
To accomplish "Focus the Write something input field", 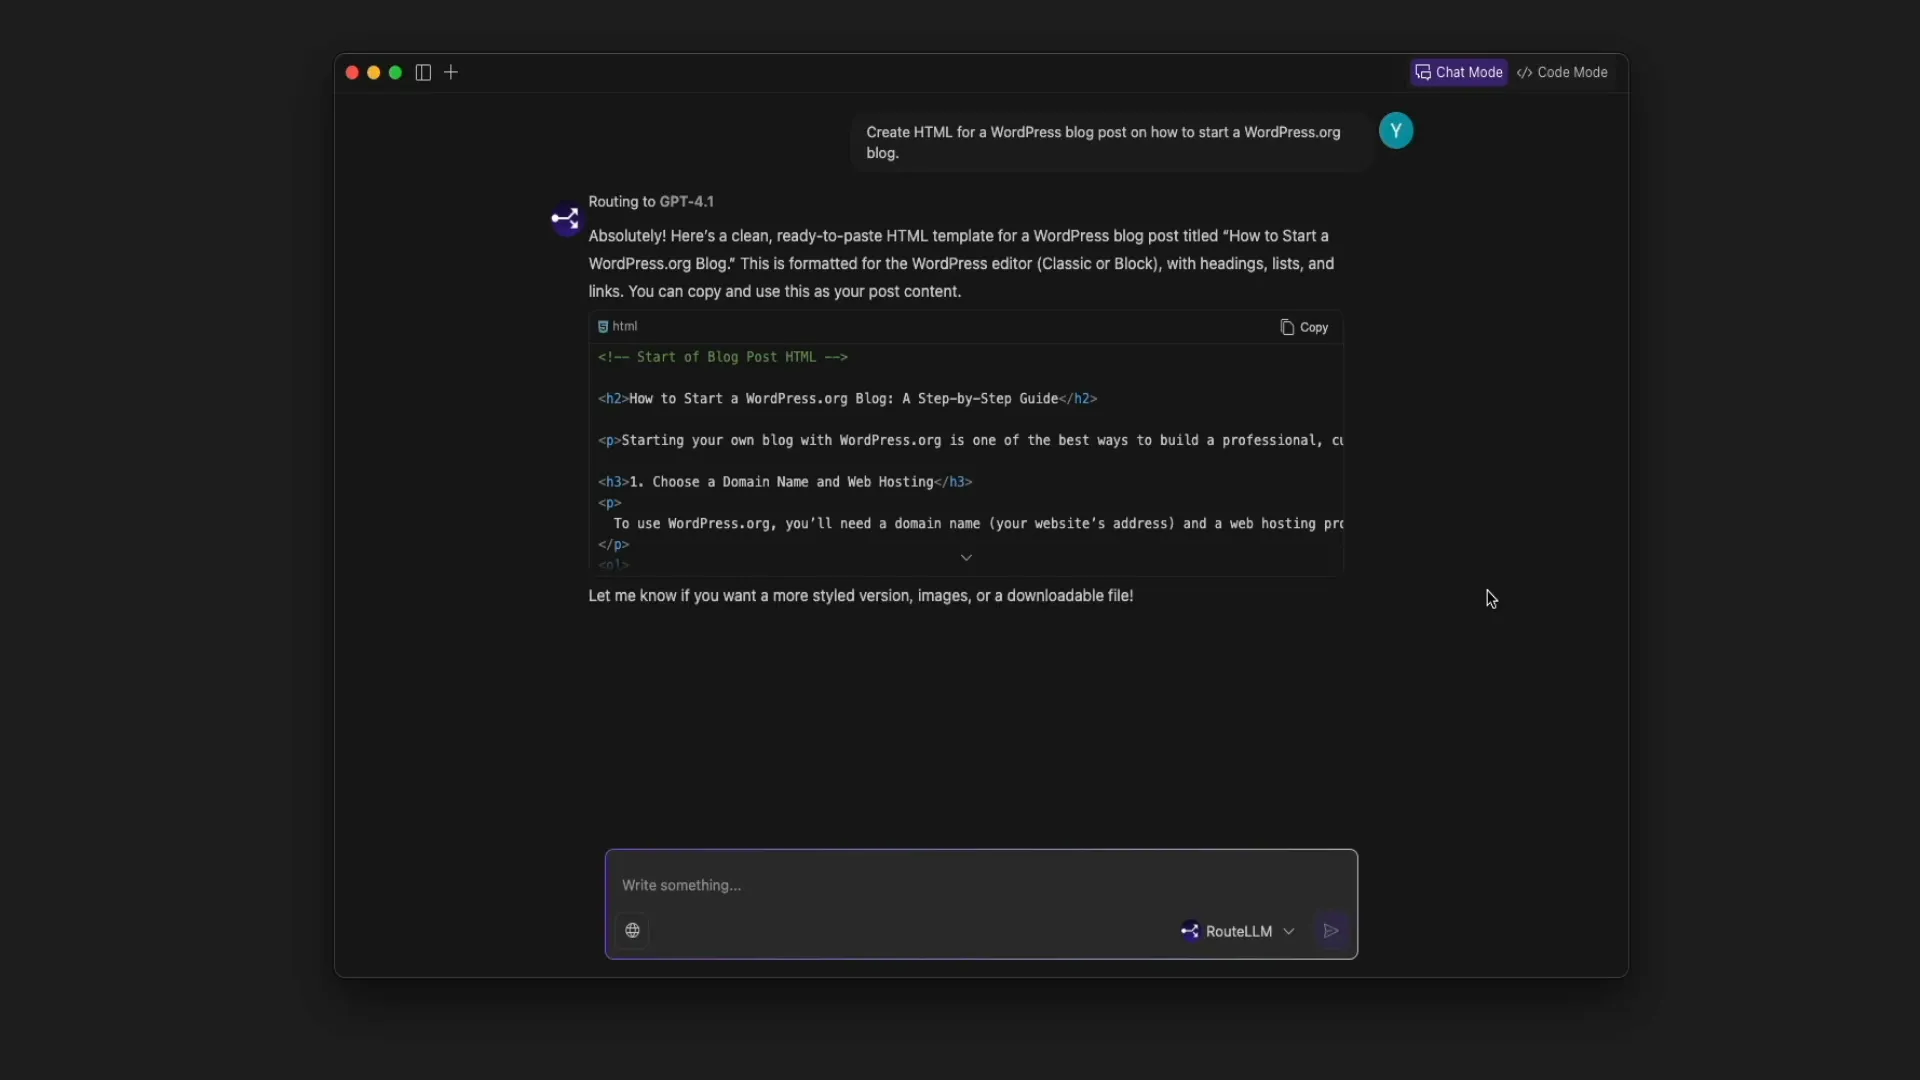I will [x=981, y=885].
